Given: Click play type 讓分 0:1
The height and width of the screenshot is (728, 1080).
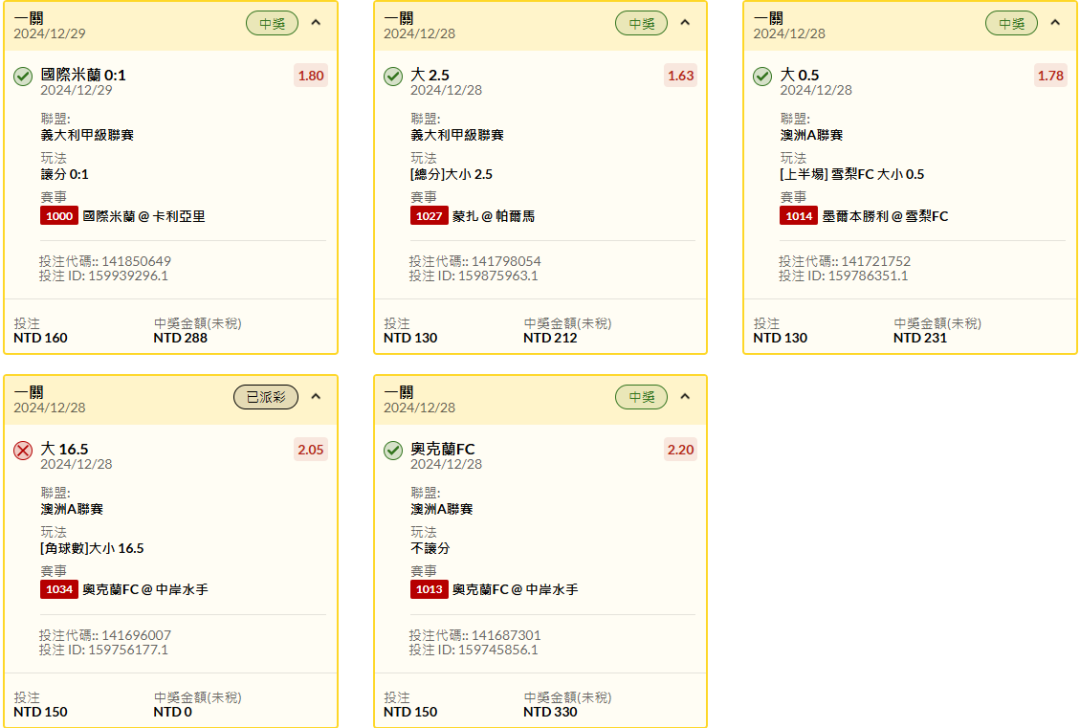Looking at the screenshot, I should 65,174.
